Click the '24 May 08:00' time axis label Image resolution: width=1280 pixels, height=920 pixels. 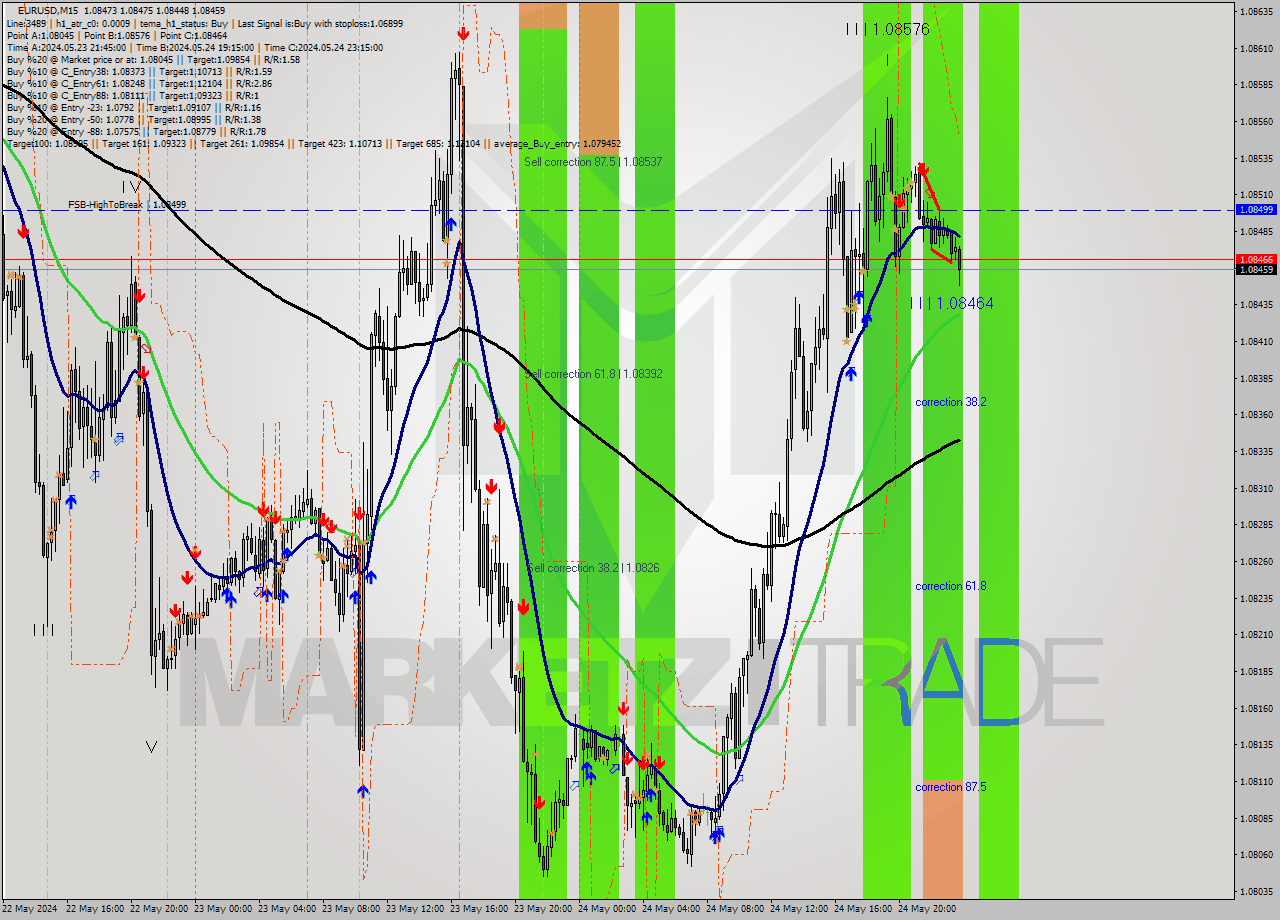pos(735,909)
